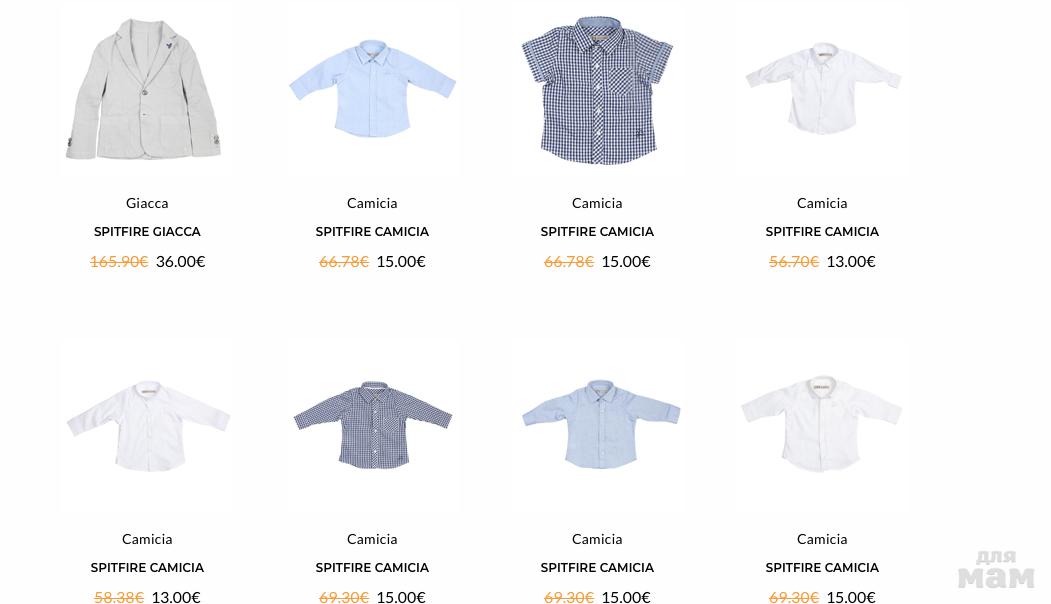
Task: Open the Giacca category label
Action: (147, 203)
